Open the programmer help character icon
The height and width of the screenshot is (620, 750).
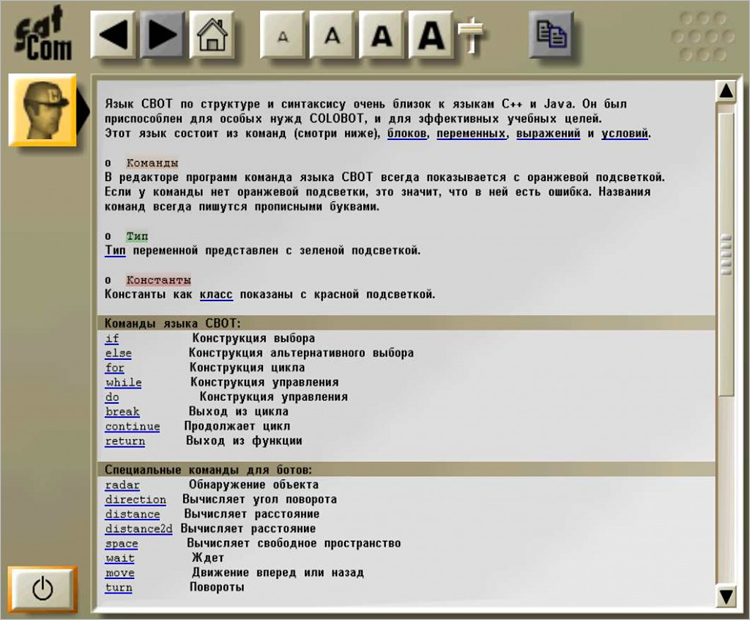click(42, 109)
